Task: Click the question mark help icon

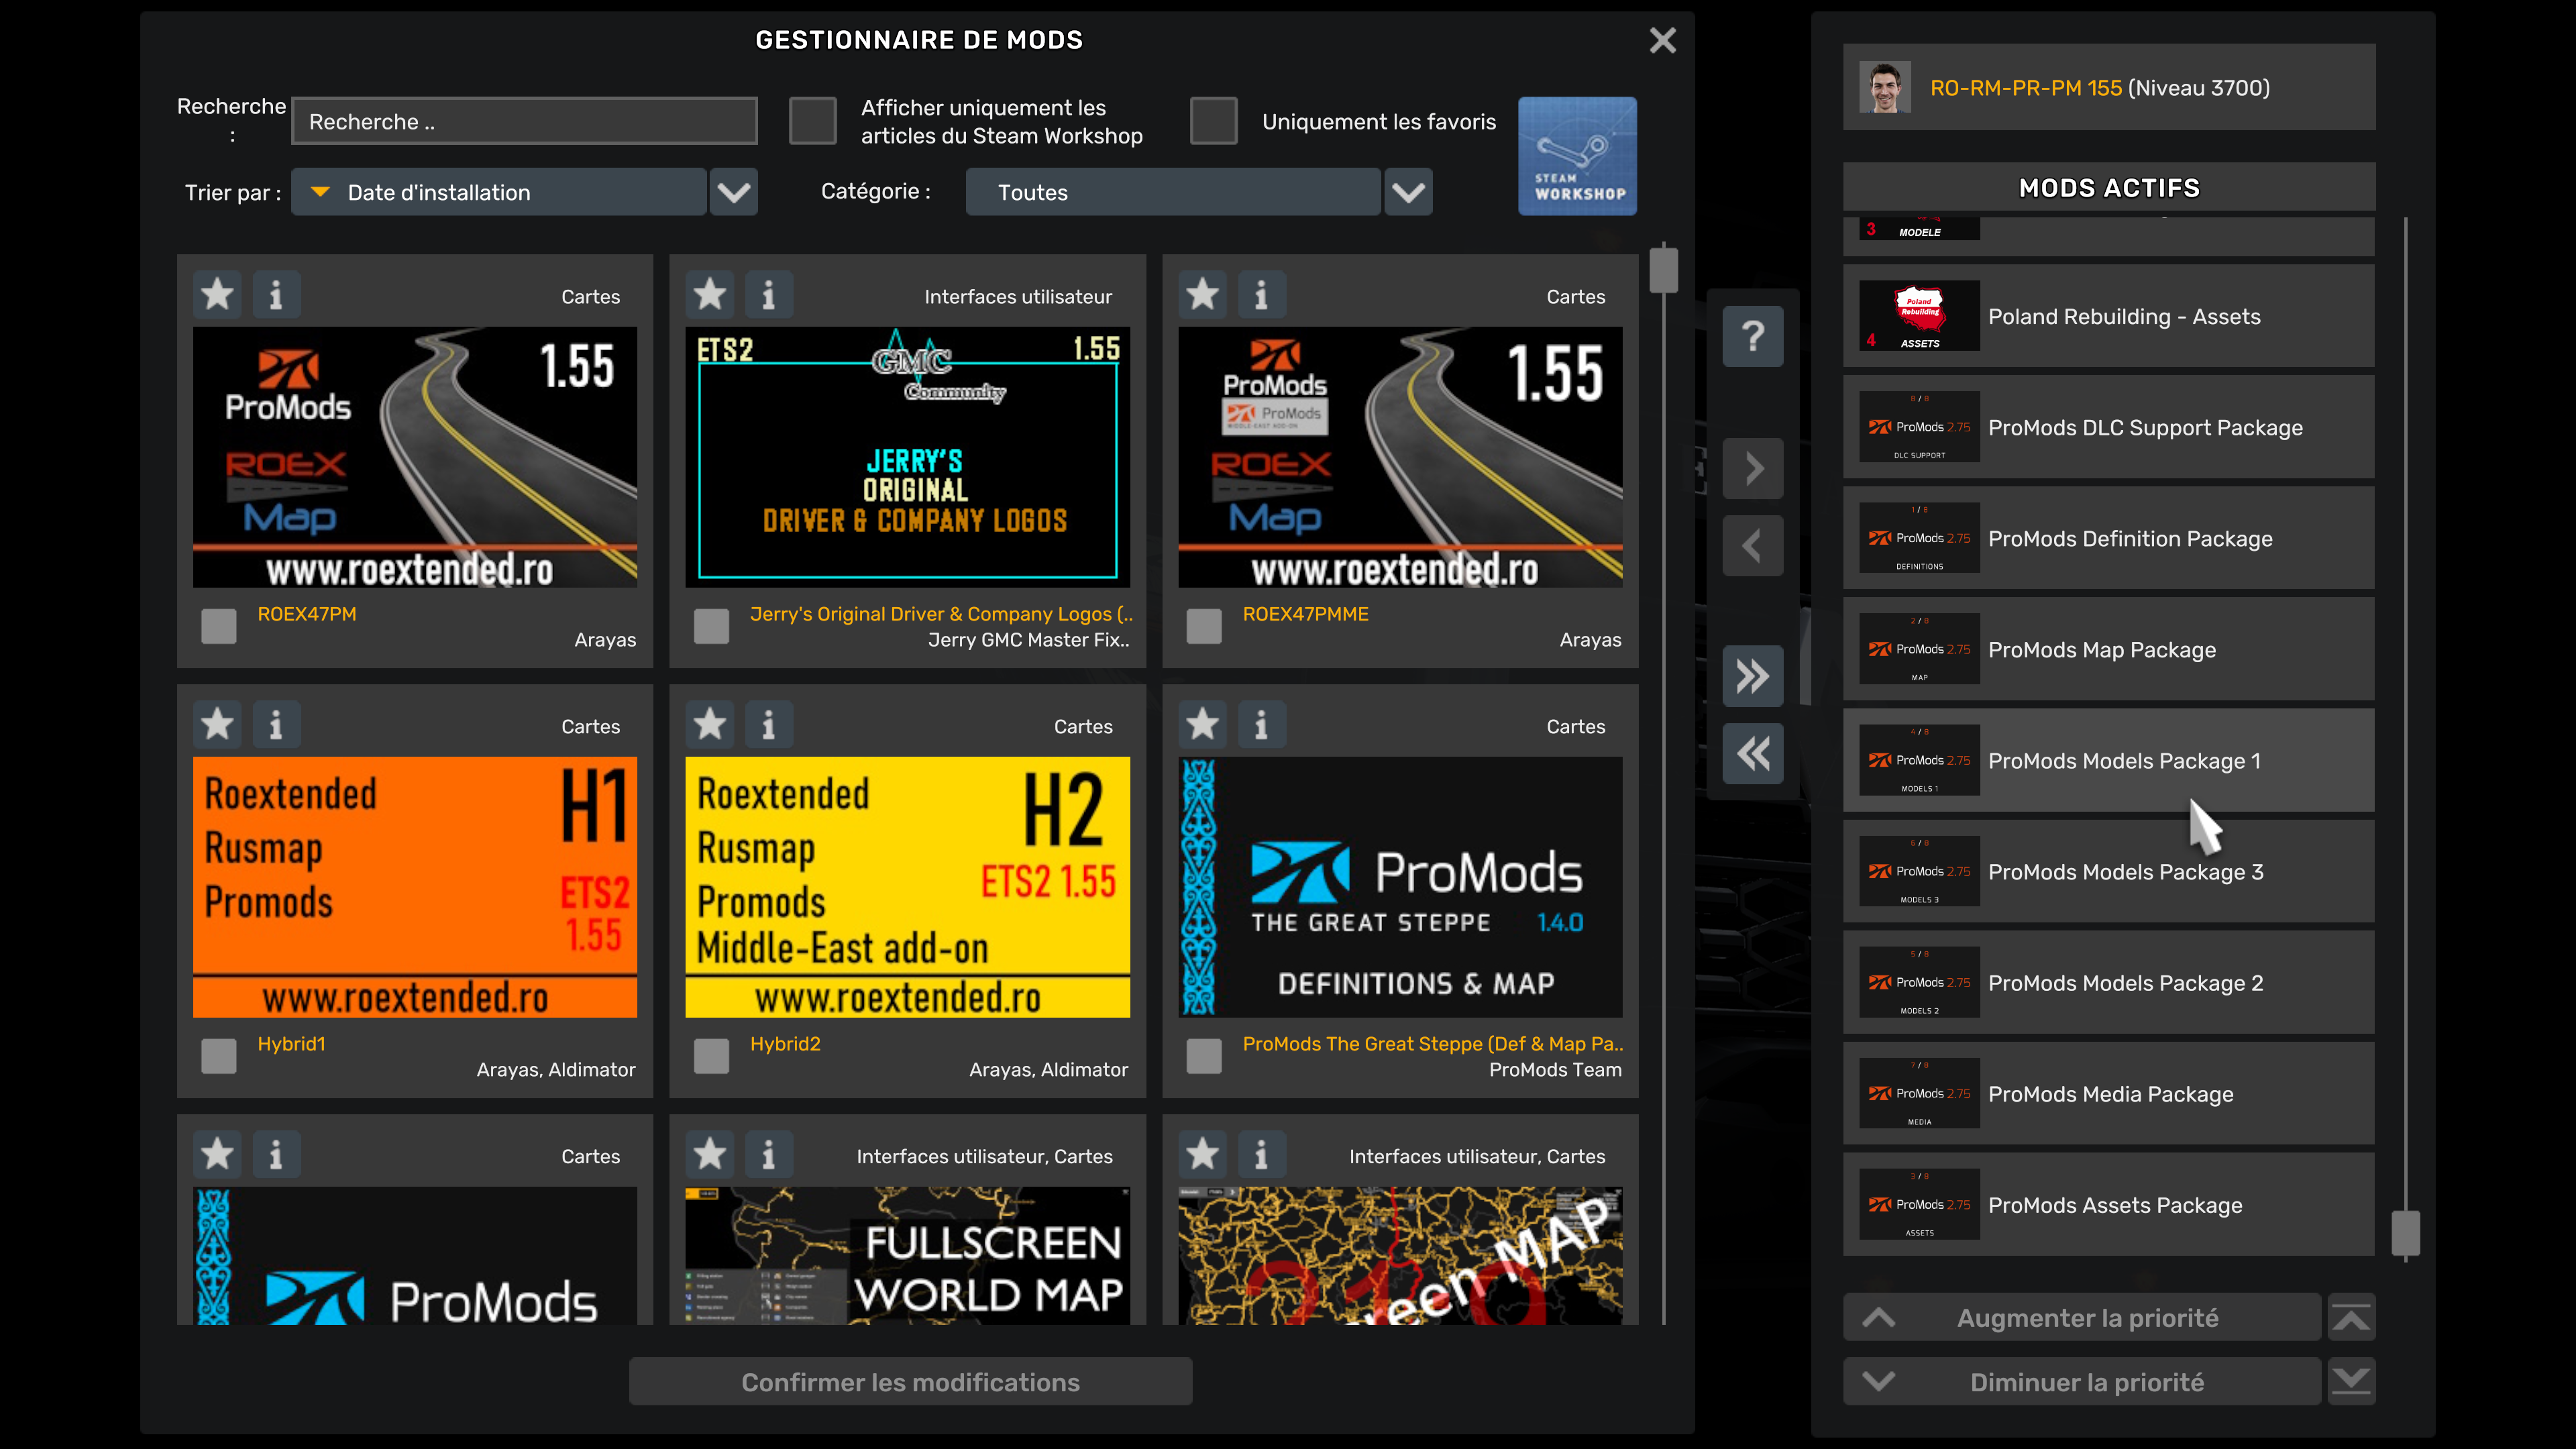Action: tap(1752, 336)
